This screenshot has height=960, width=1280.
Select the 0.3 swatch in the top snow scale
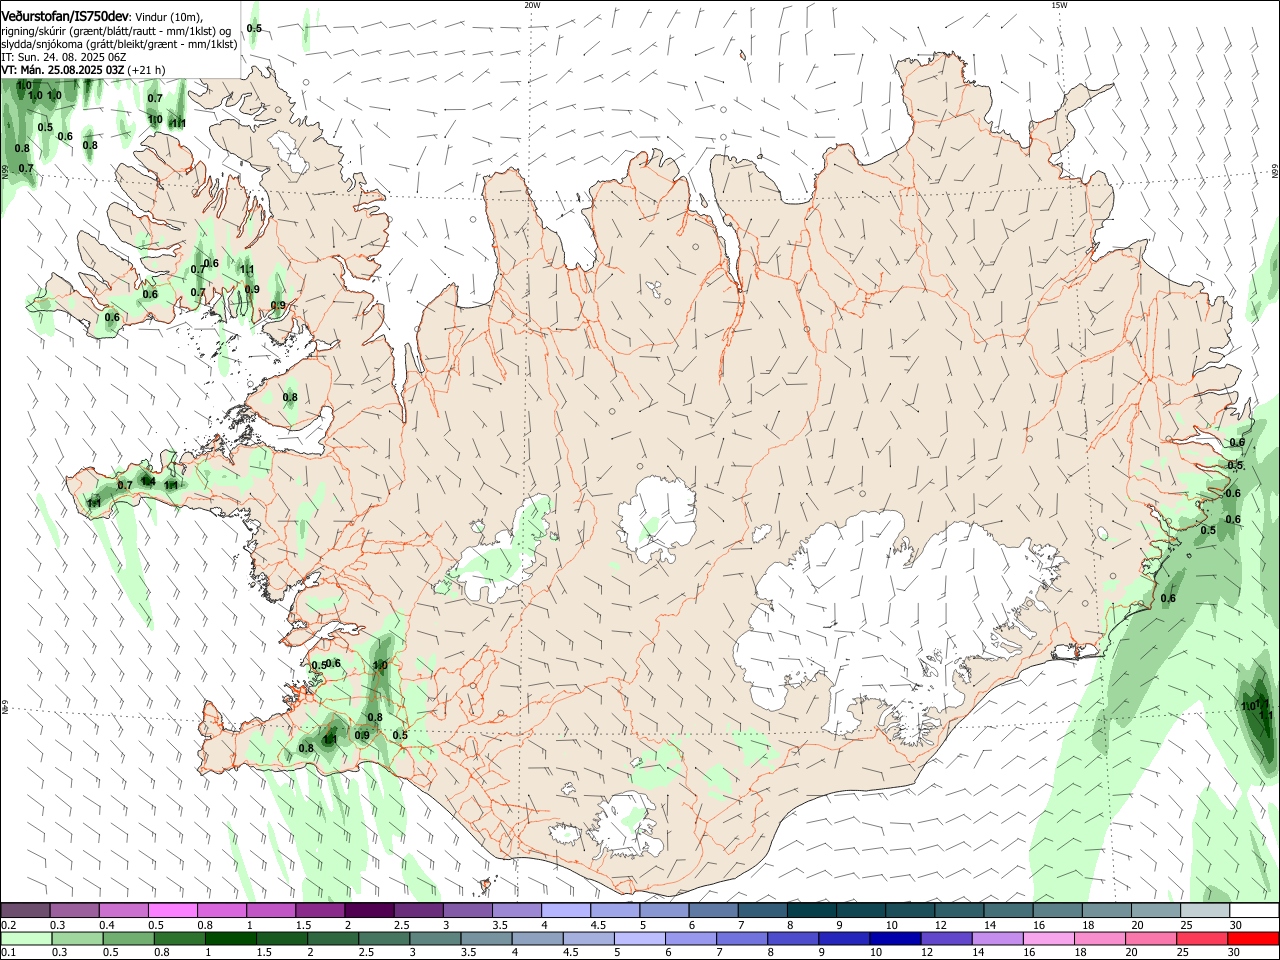click(x=75, y=911)
